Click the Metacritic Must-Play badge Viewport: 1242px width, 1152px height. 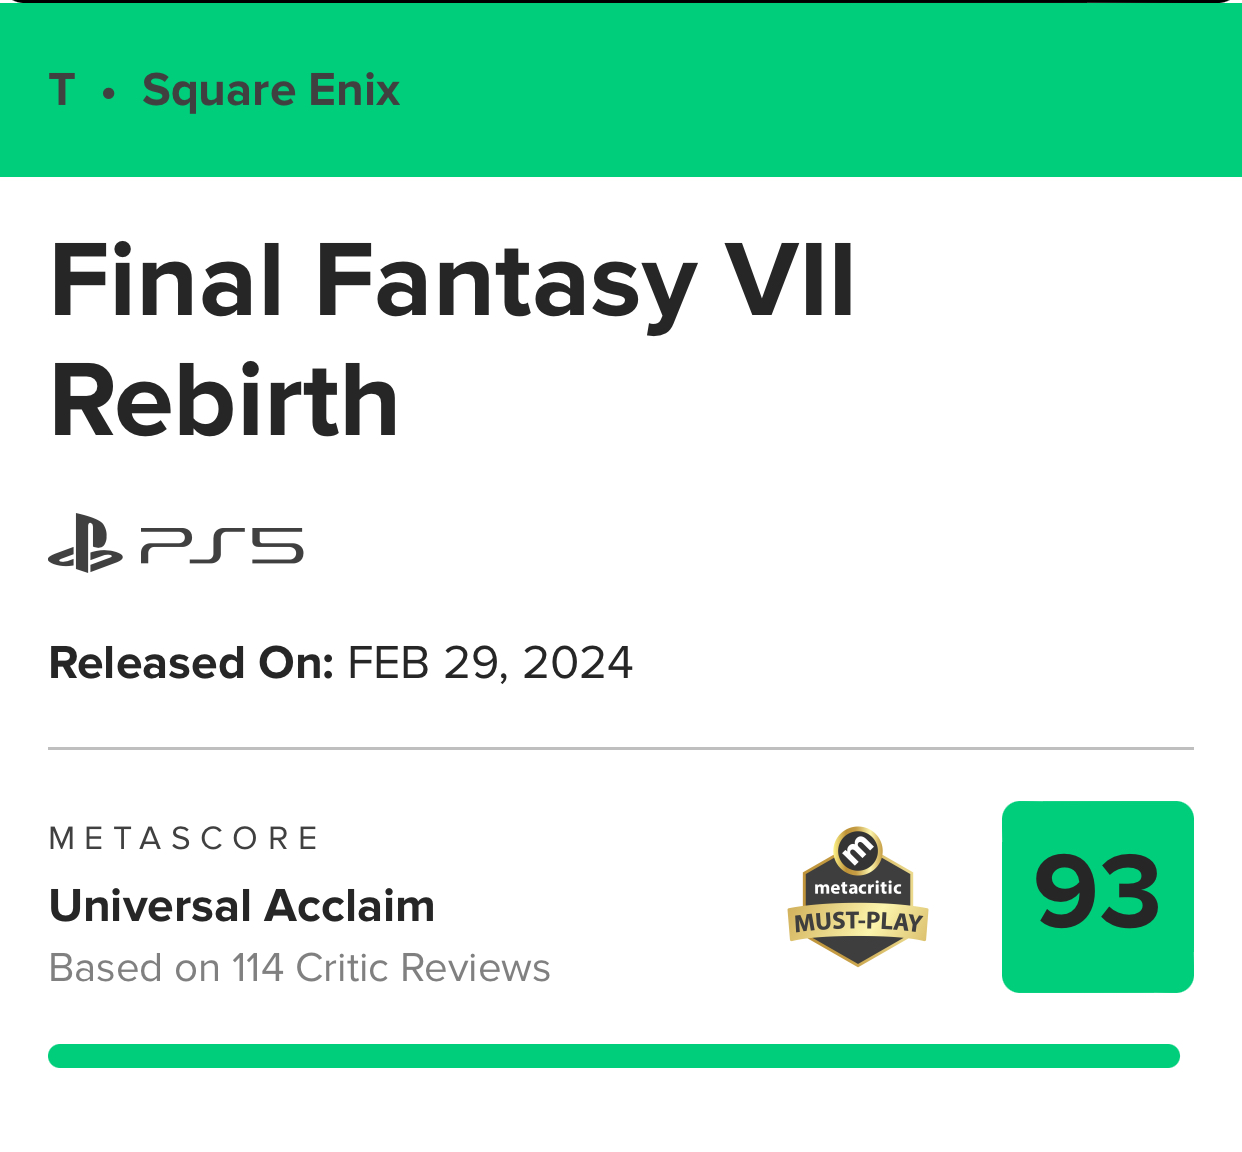[858, 898]
